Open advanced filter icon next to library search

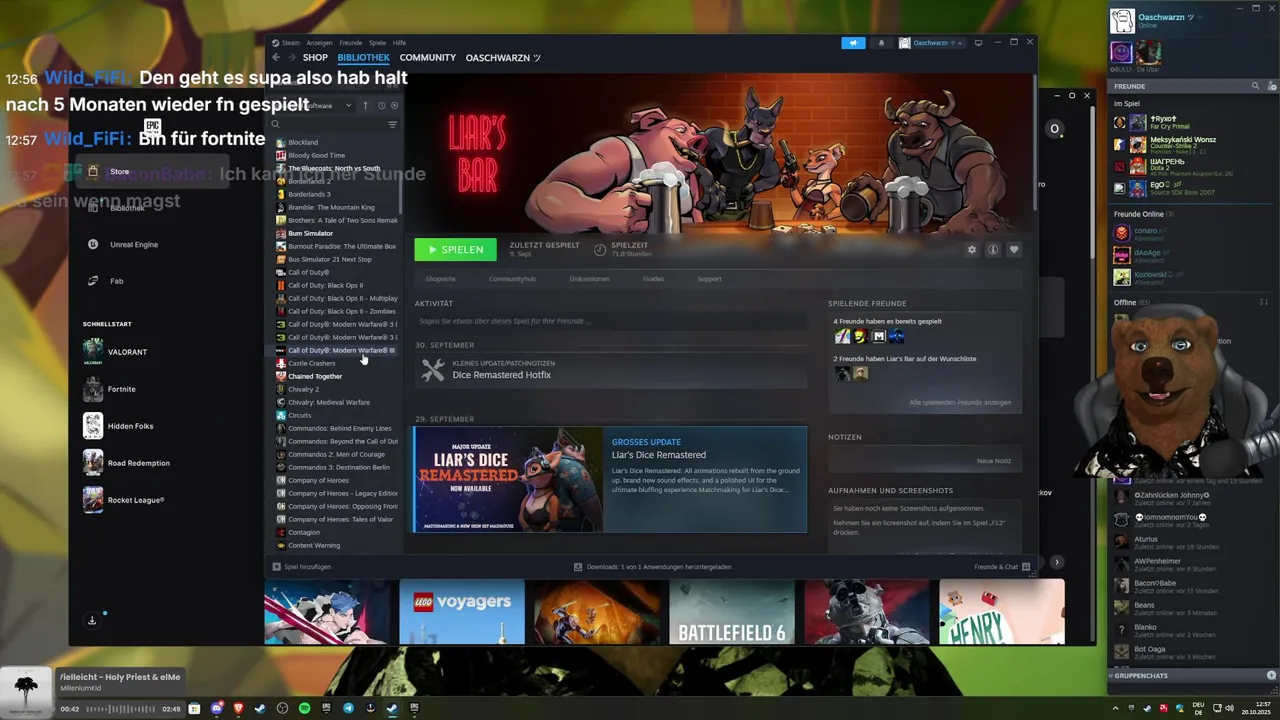(392, 124)
